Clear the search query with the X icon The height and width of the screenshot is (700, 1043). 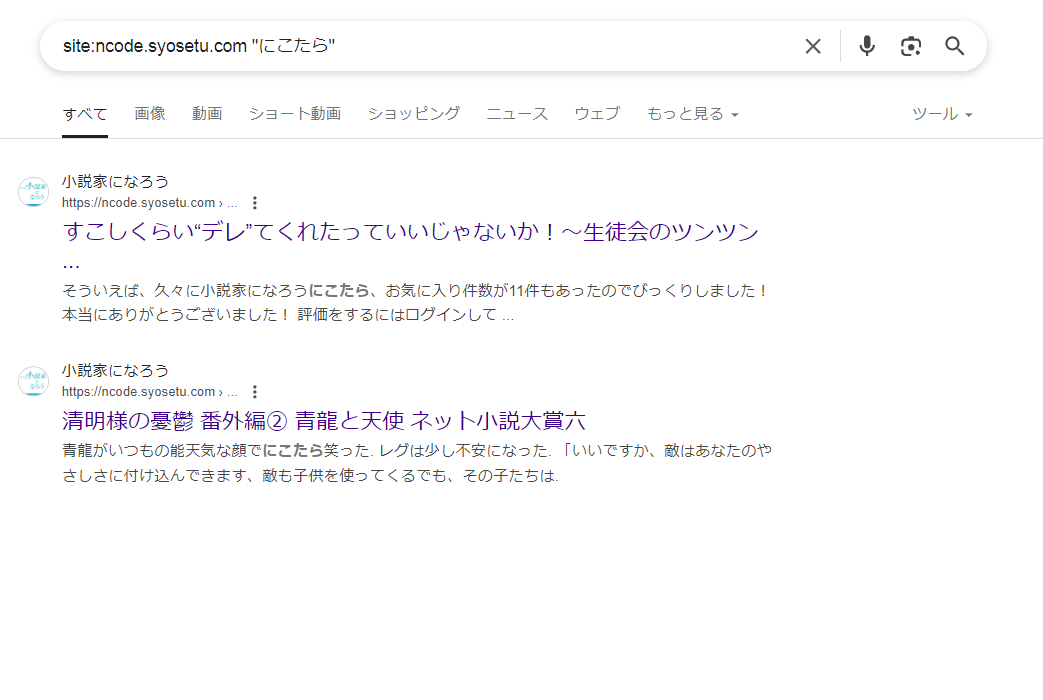click(x=813, y=47)
